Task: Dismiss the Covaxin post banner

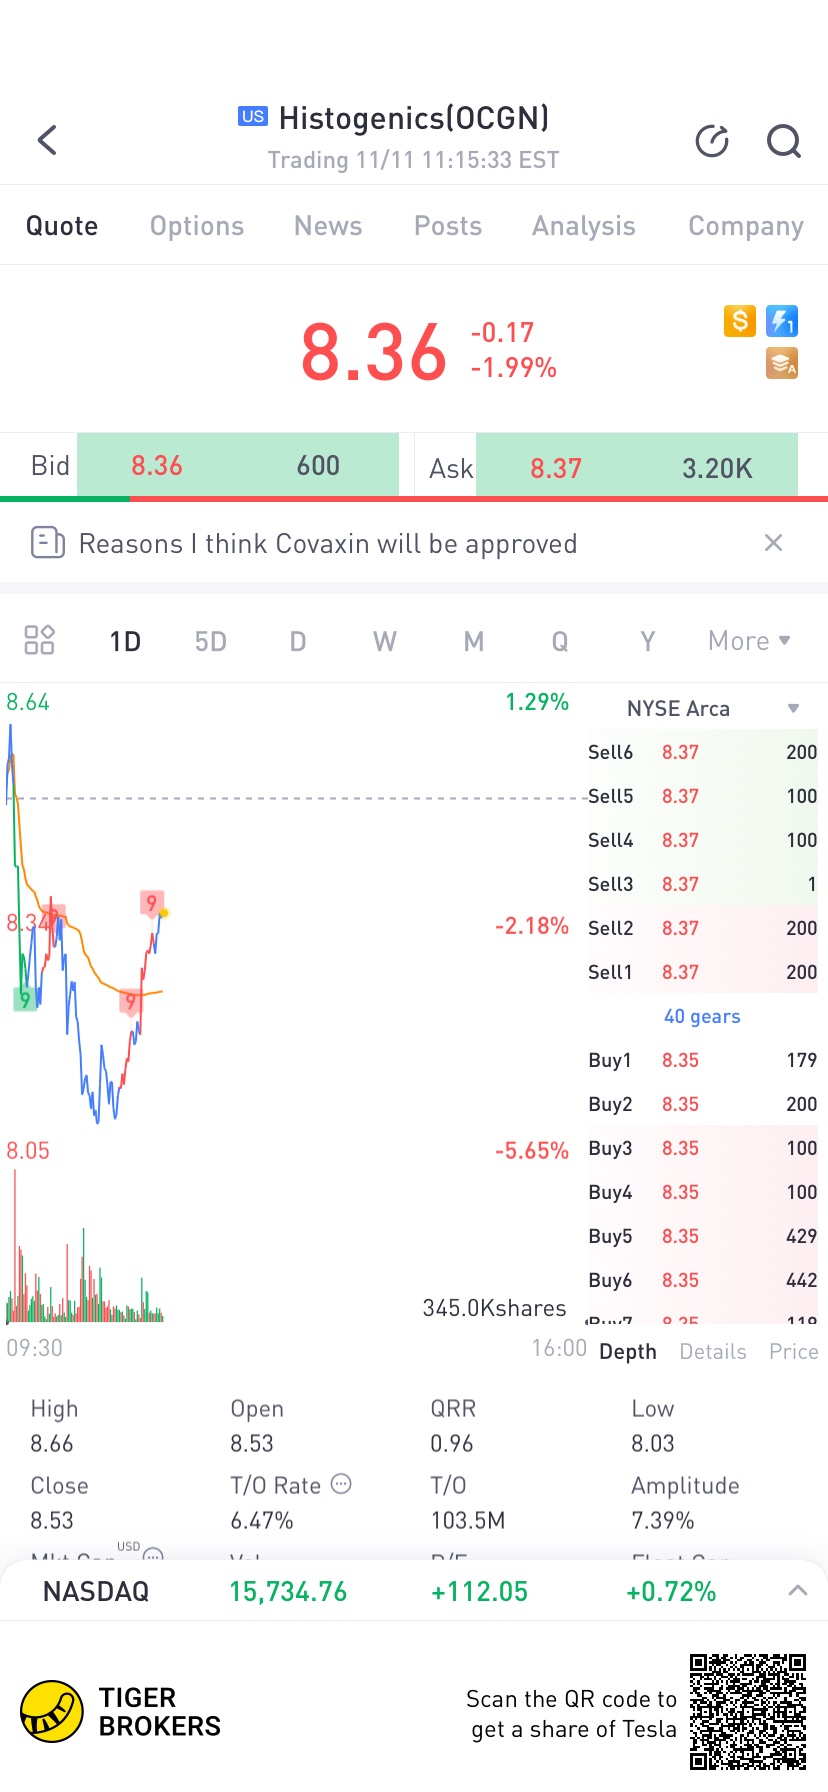Action: point(773,543)
